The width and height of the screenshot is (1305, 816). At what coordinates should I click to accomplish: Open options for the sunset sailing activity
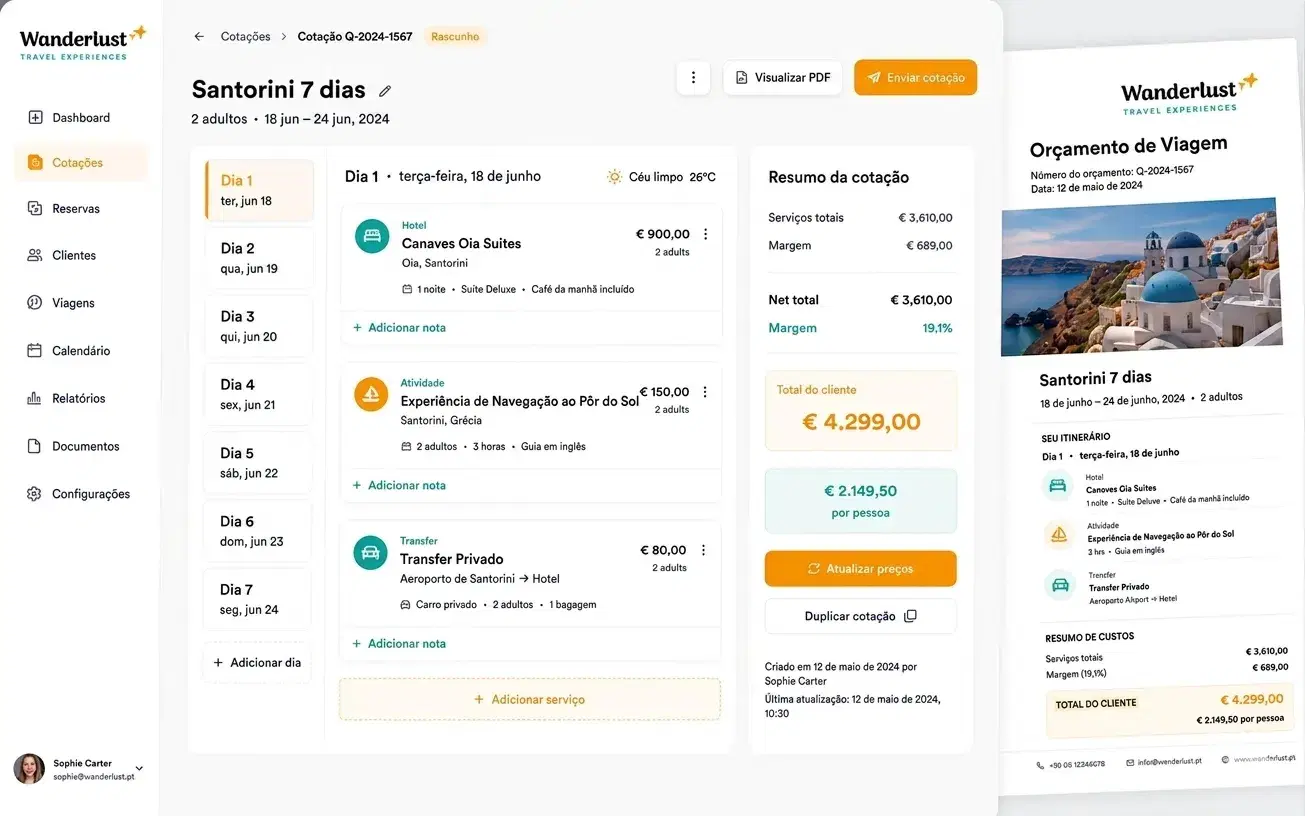pos(704,392)
